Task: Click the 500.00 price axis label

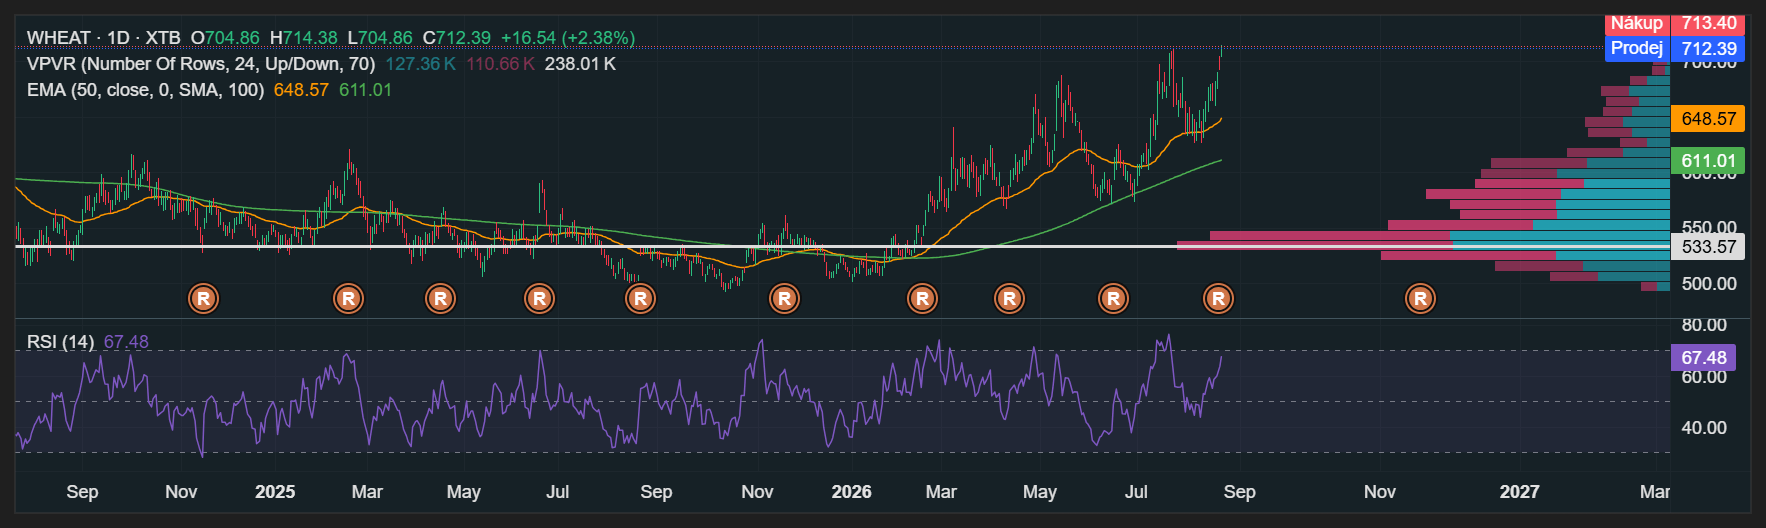Action: [1709, 284]
